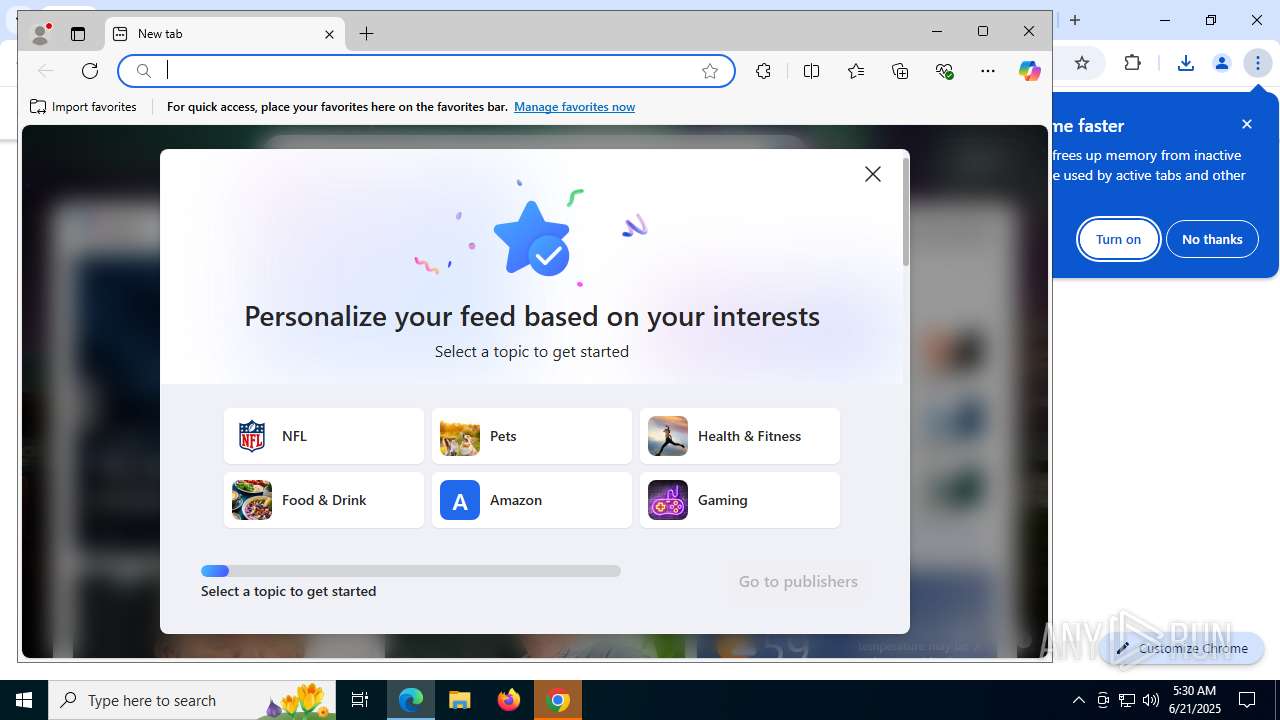Open Microsoft Edge taskbar icon
1280x720 pixels.
pos(411,700)
